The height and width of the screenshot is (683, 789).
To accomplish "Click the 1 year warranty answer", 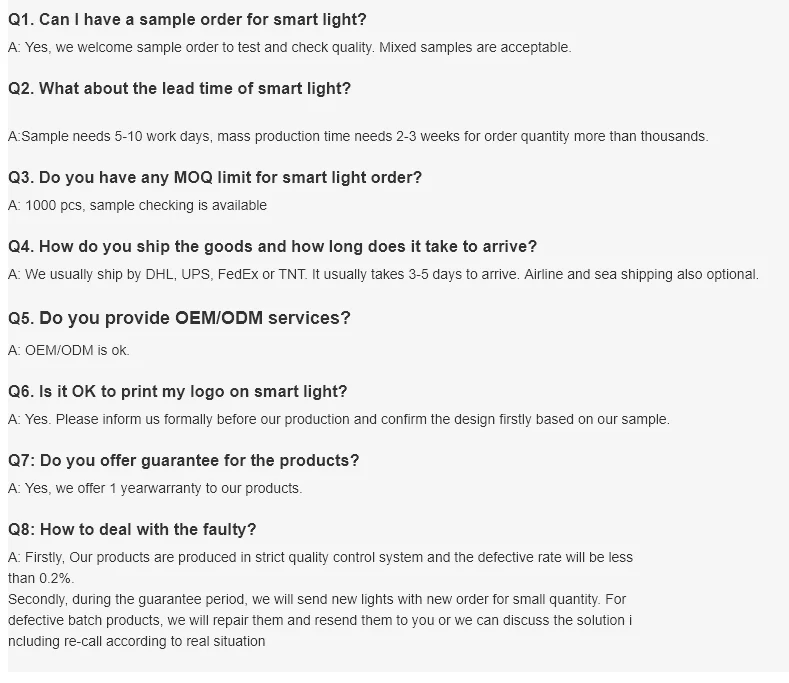I will pos(155,488).
